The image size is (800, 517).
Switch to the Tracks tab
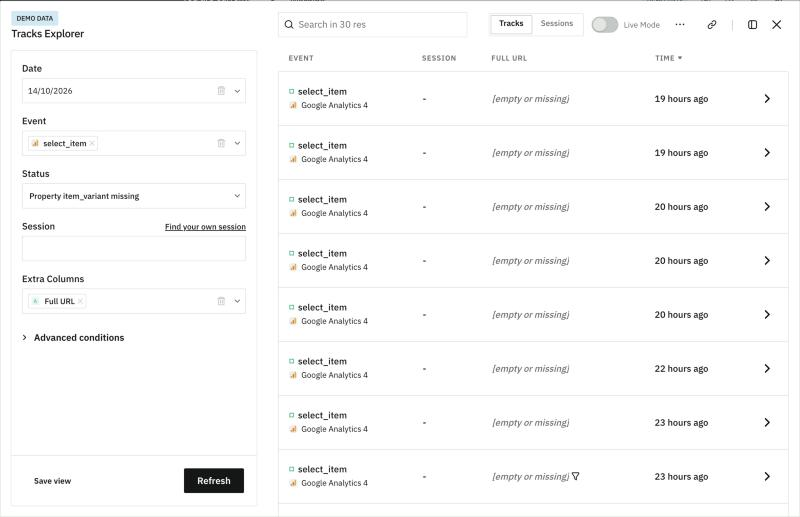(511, 24)
